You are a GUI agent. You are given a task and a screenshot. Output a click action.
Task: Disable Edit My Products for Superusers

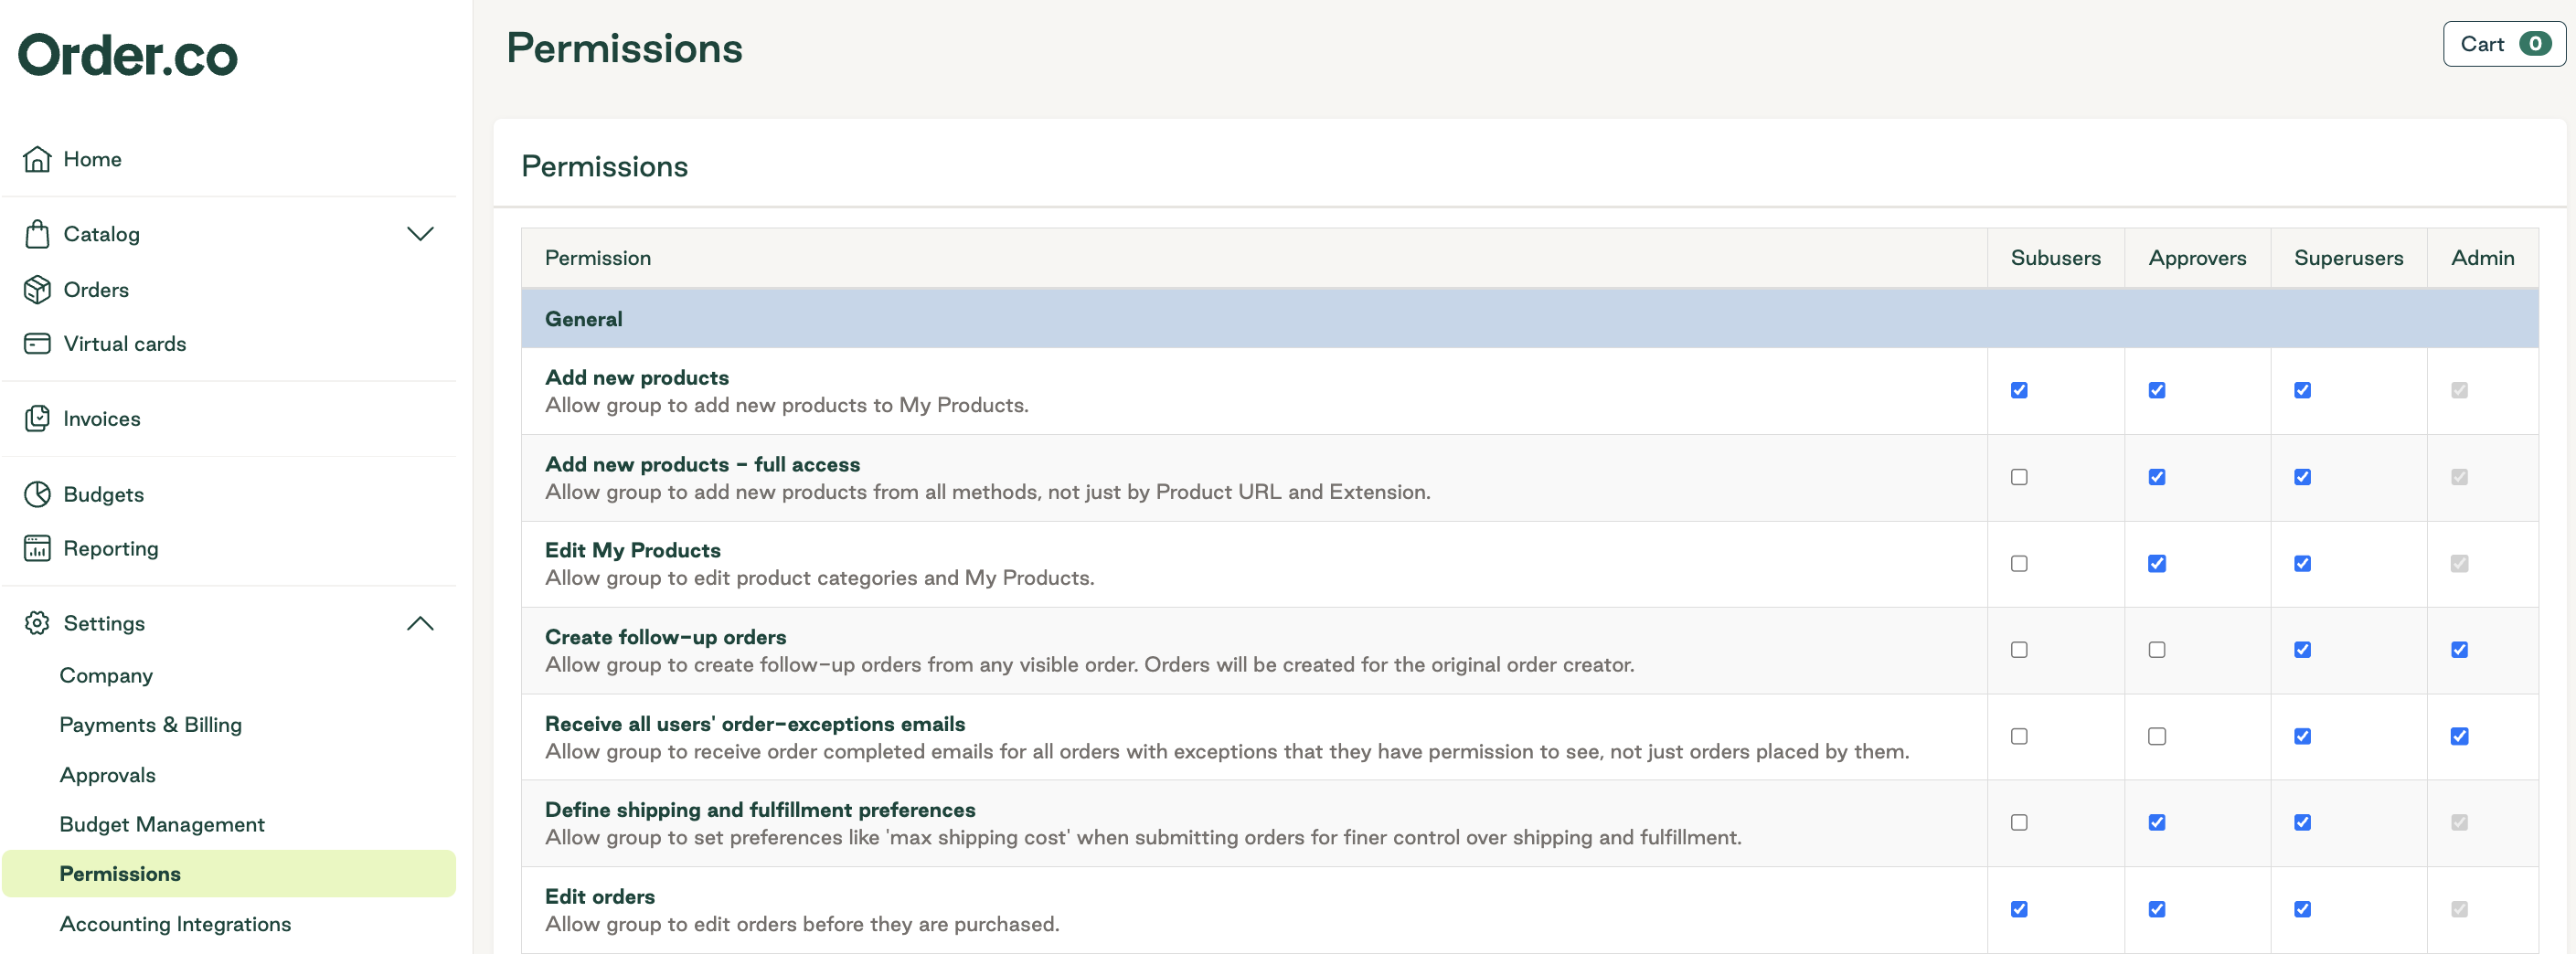[2302, 564]
